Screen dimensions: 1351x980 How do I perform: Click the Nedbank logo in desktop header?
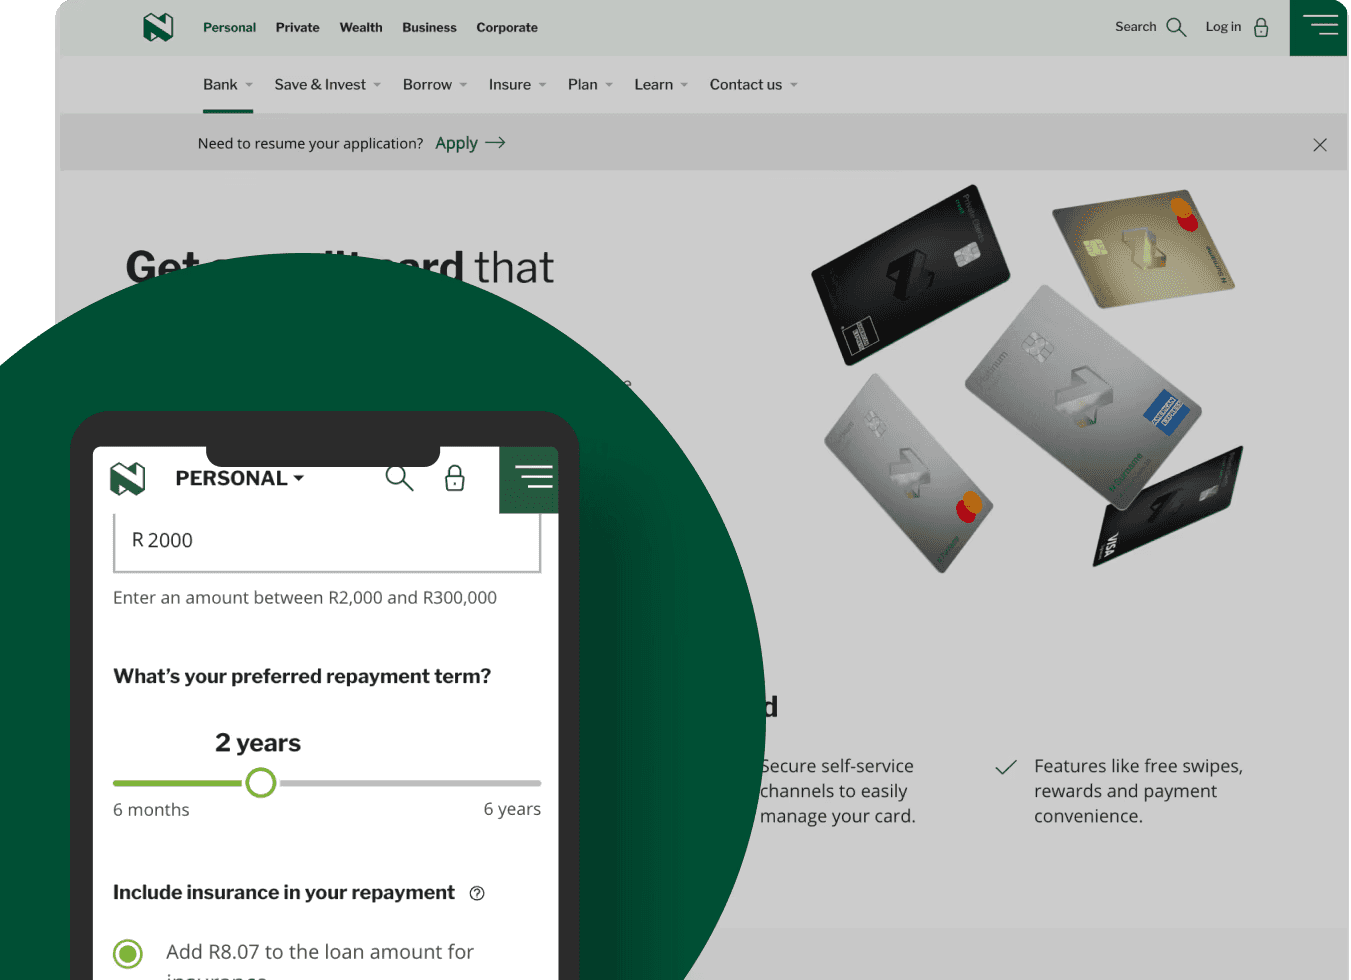(158, 27)
